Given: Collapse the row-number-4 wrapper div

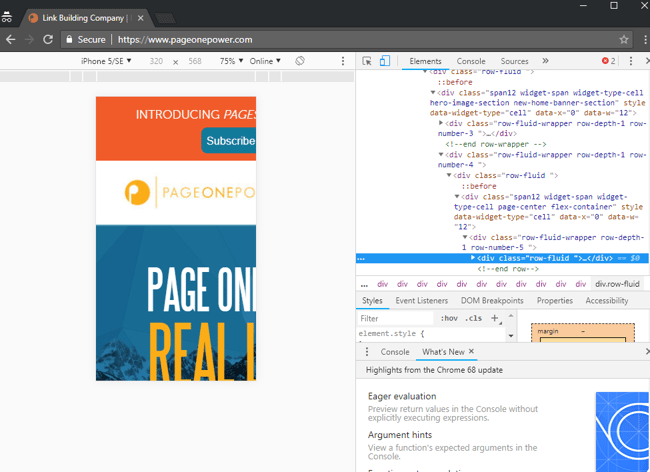Looking at the screenshot, I should [441, 155].
